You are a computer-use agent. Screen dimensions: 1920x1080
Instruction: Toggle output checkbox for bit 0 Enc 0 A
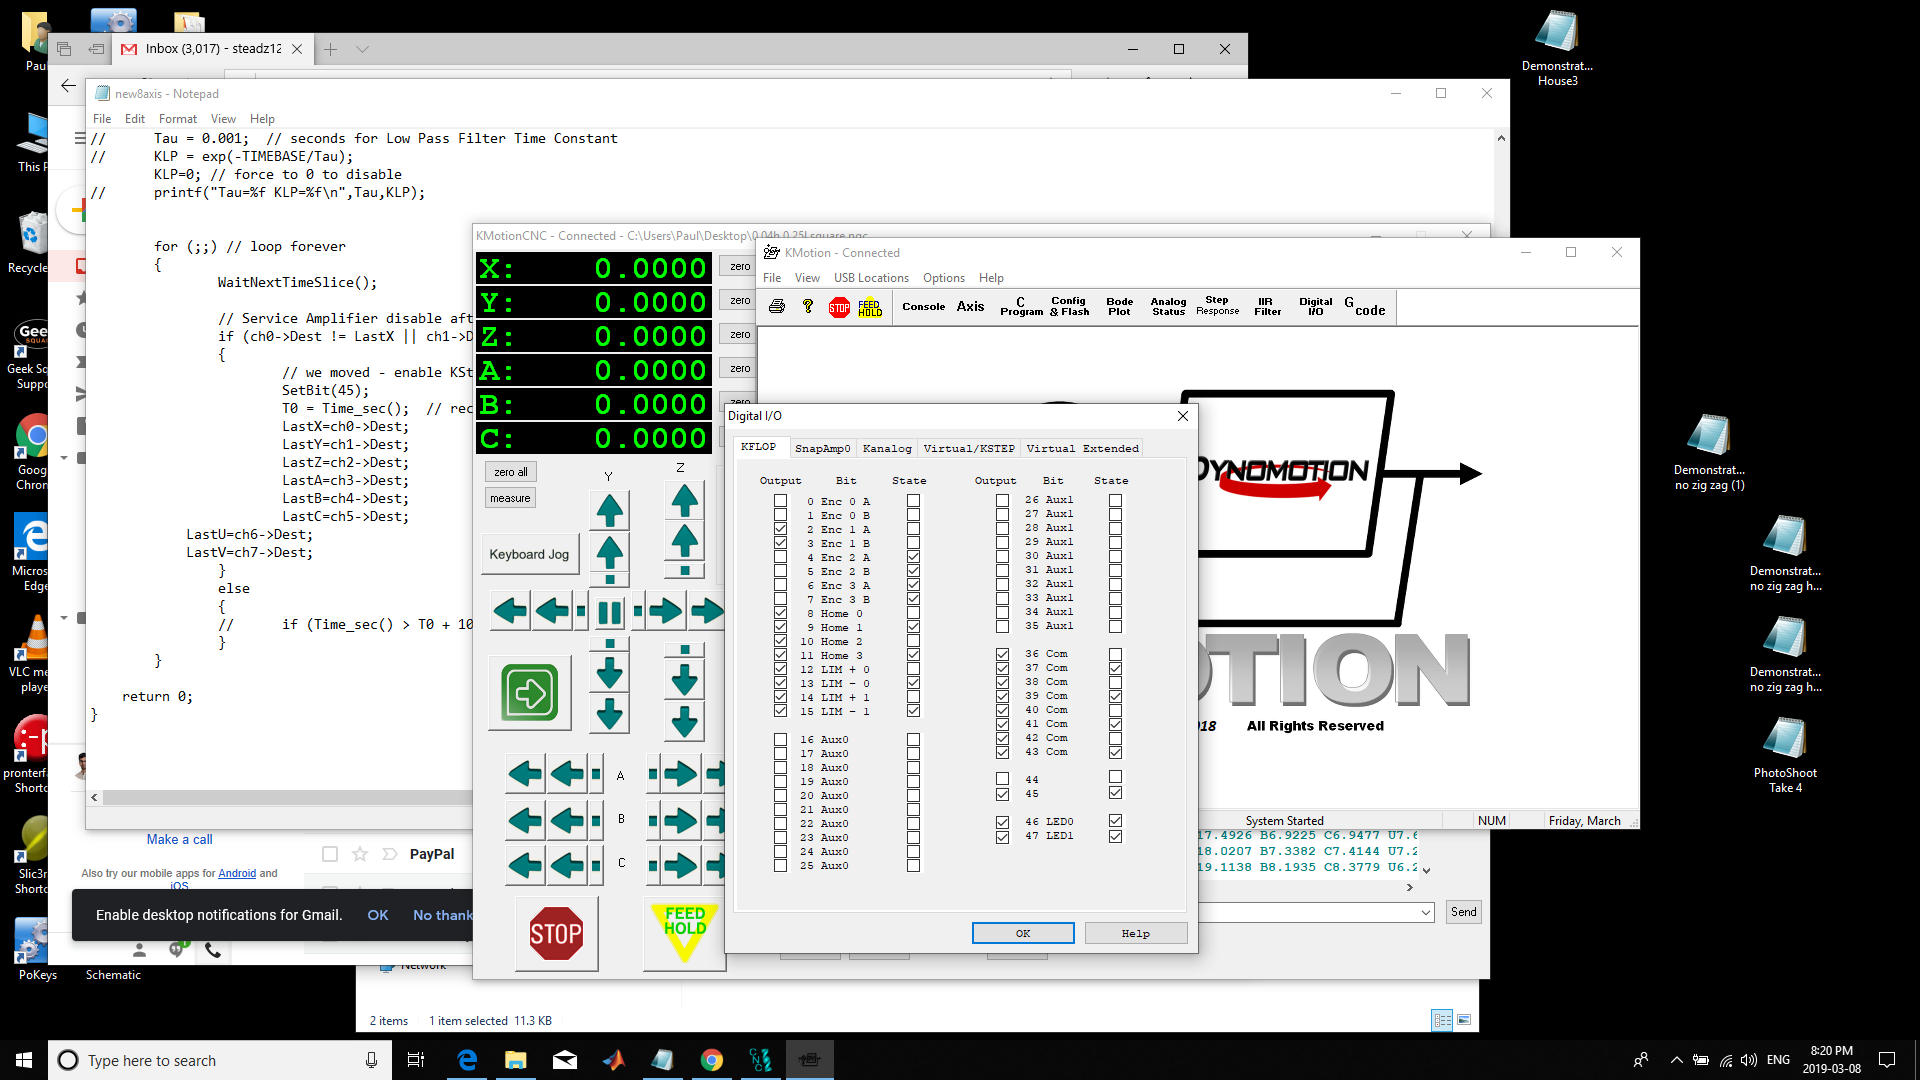(780, 501)
